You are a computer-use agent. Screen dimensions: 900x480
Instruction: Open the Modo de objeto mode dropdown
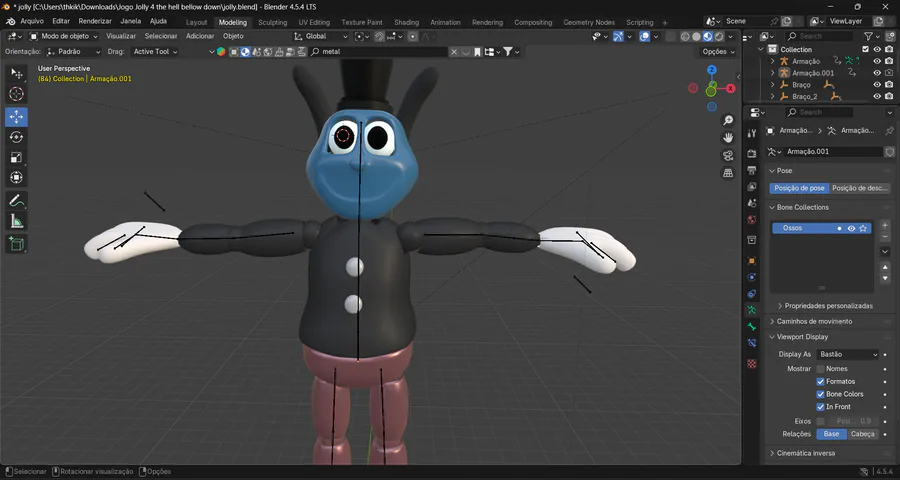65,36
